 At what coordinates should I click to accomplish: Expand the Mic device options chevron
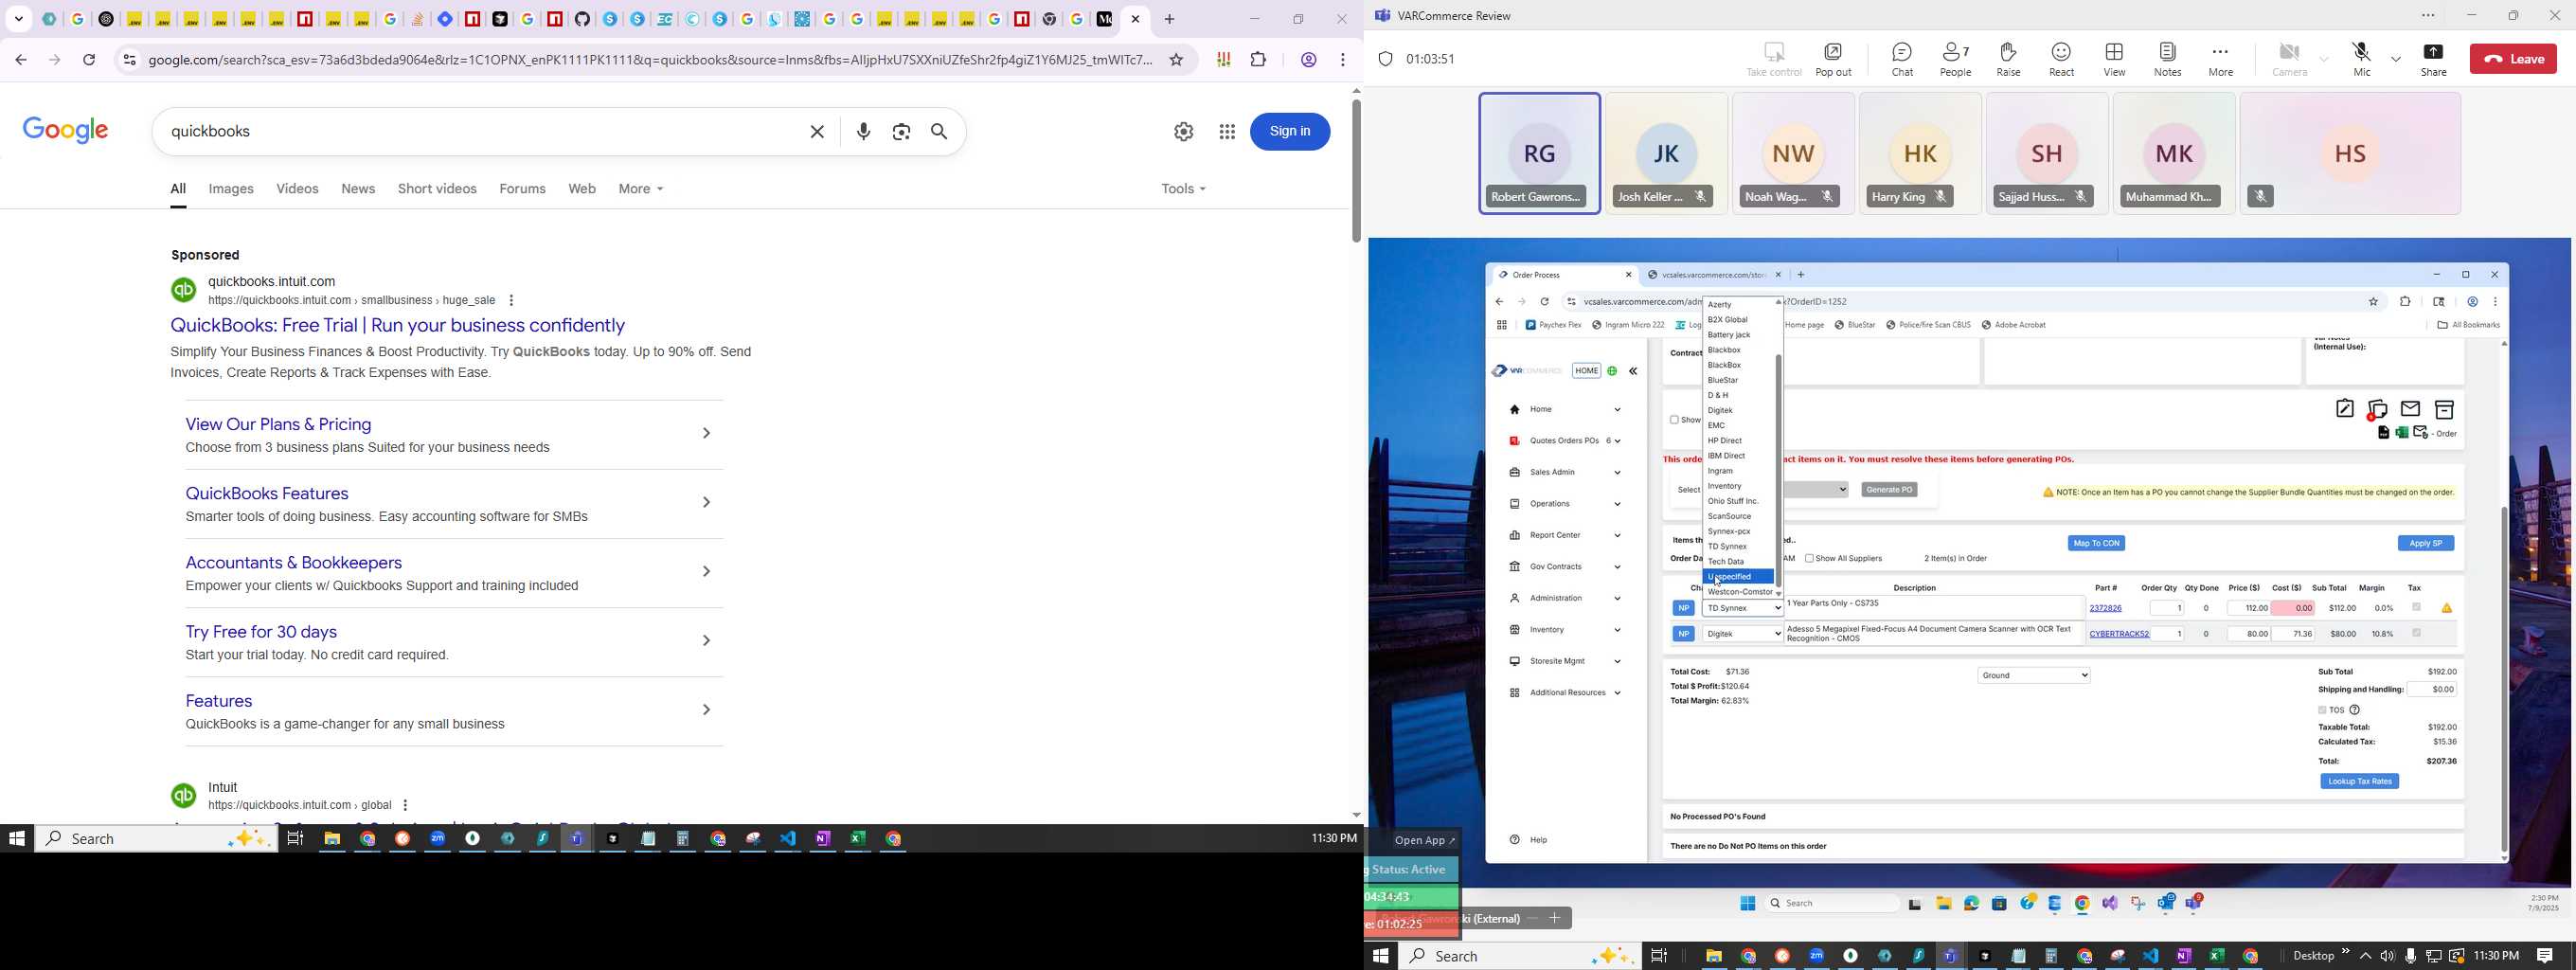pos(2396,60)
